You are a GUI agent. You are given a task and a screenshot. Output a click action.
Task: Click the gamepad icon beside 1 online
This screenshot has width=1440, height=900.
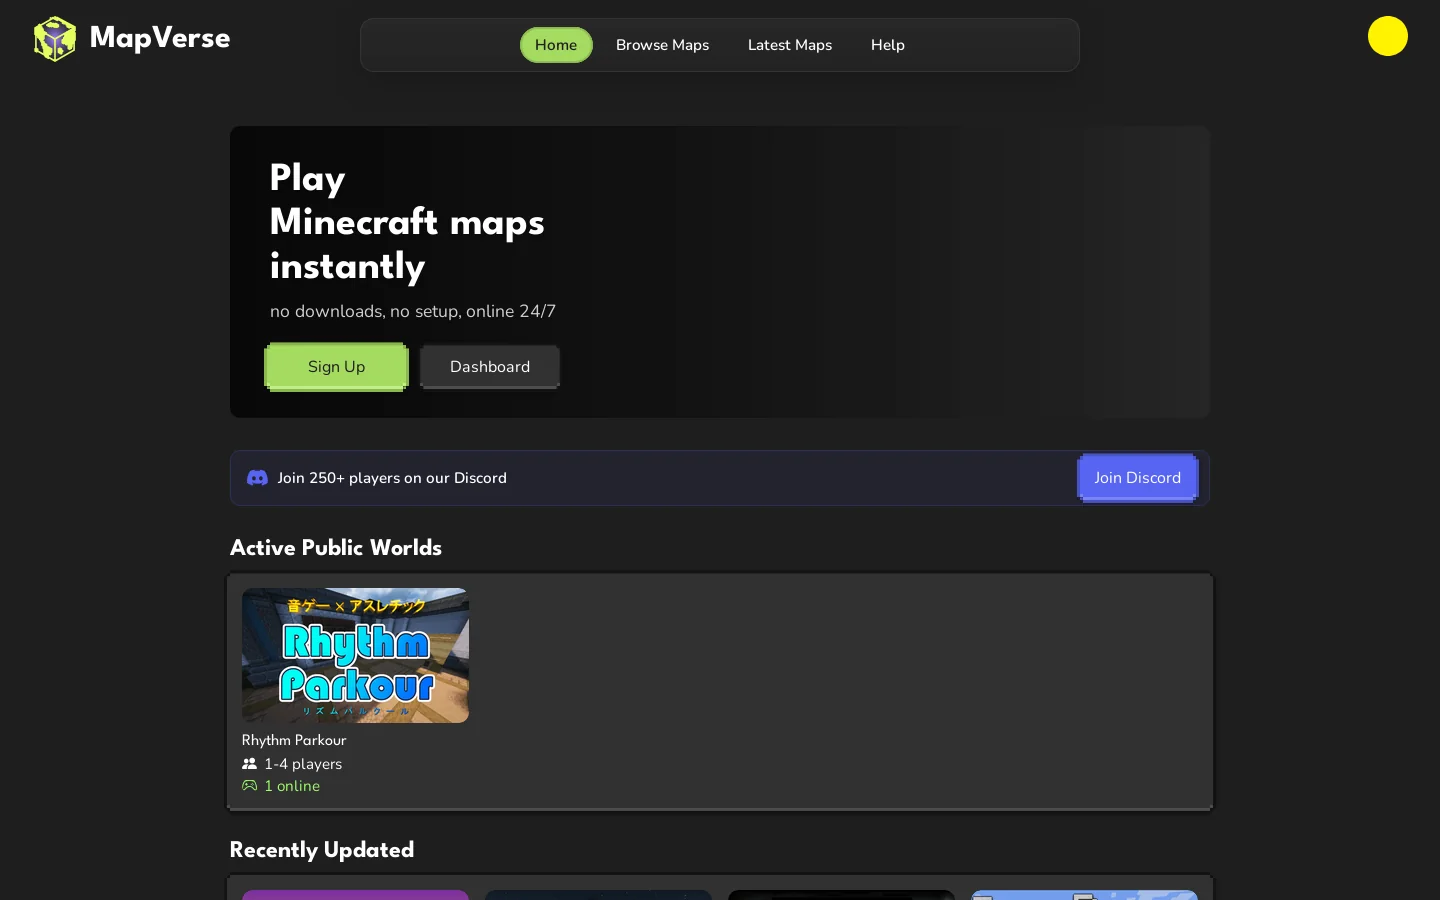coord(250,786)
